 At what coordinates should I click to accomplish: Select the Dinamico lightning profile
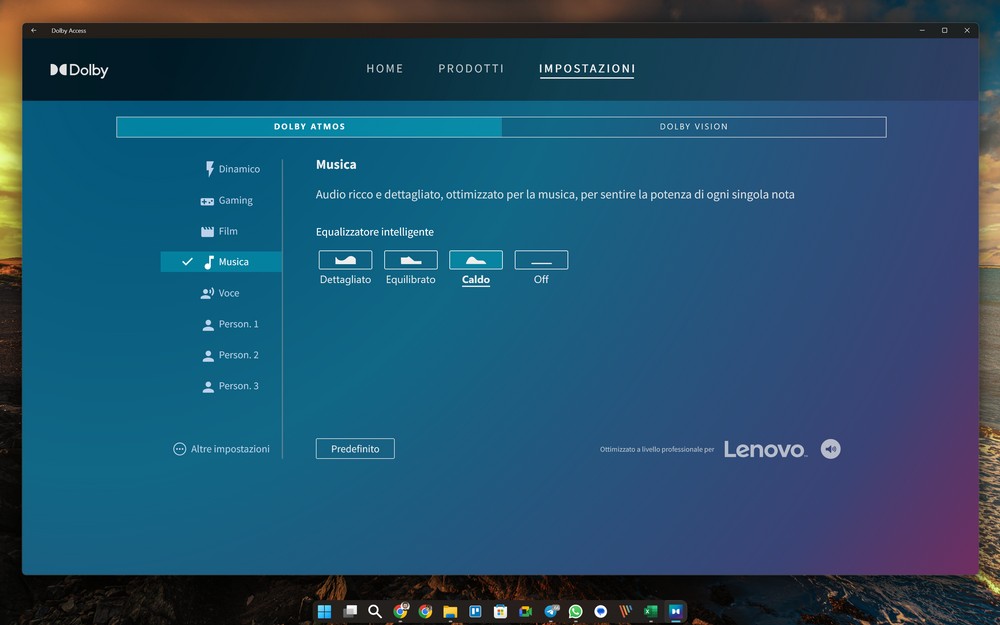(231, 169)
